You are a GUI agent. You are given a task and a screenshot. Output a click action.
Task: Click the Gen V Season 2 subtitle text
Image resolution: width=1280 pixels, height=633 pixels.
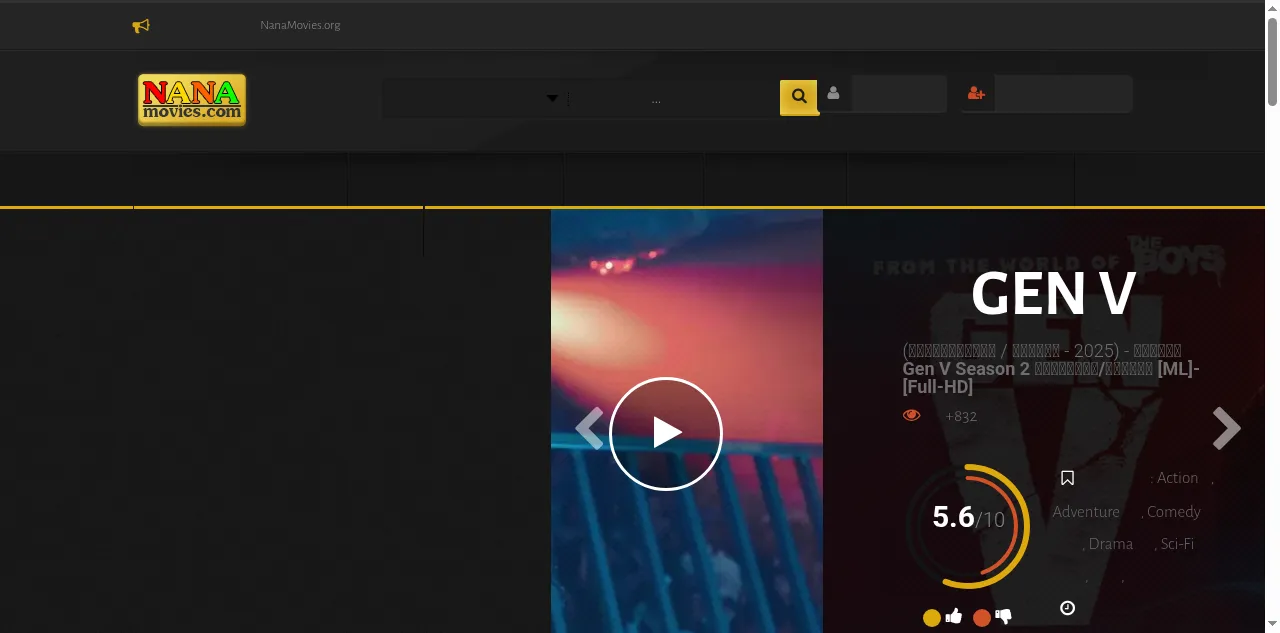(x=1051, y=369)
